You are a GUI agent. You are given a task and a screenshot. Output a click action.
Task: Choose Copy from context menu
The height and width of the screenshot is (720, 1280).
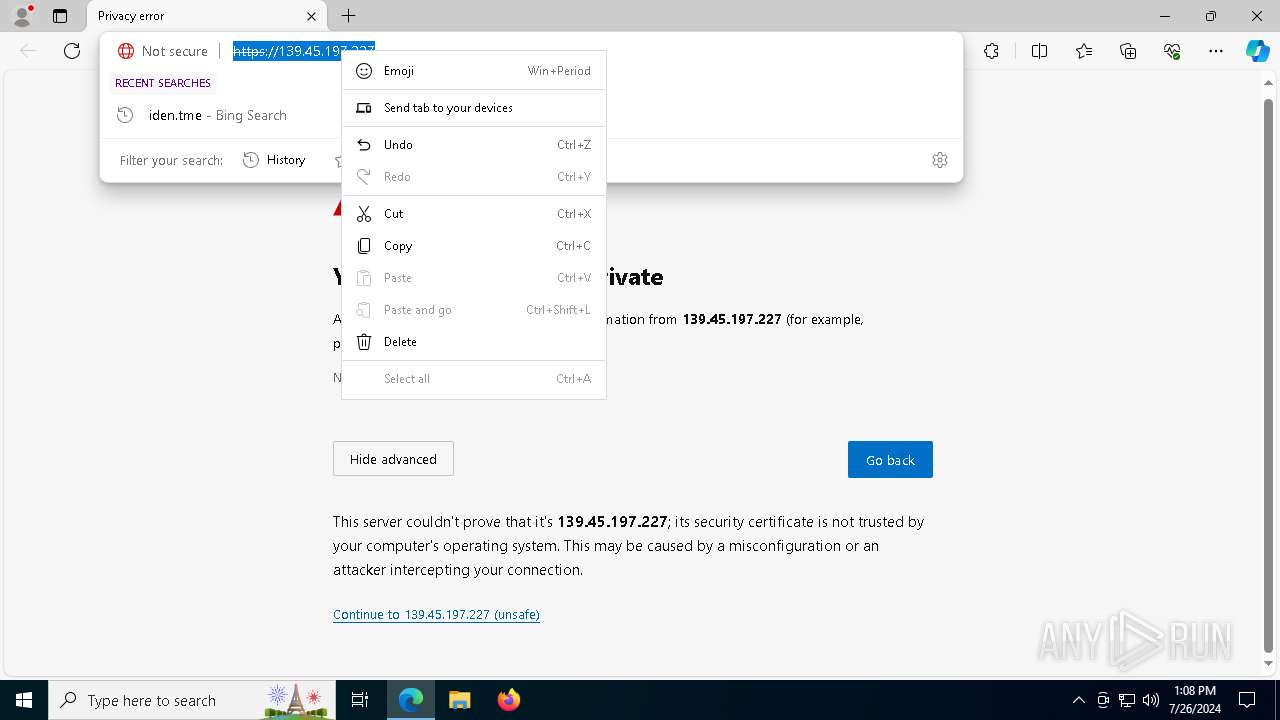474,246
